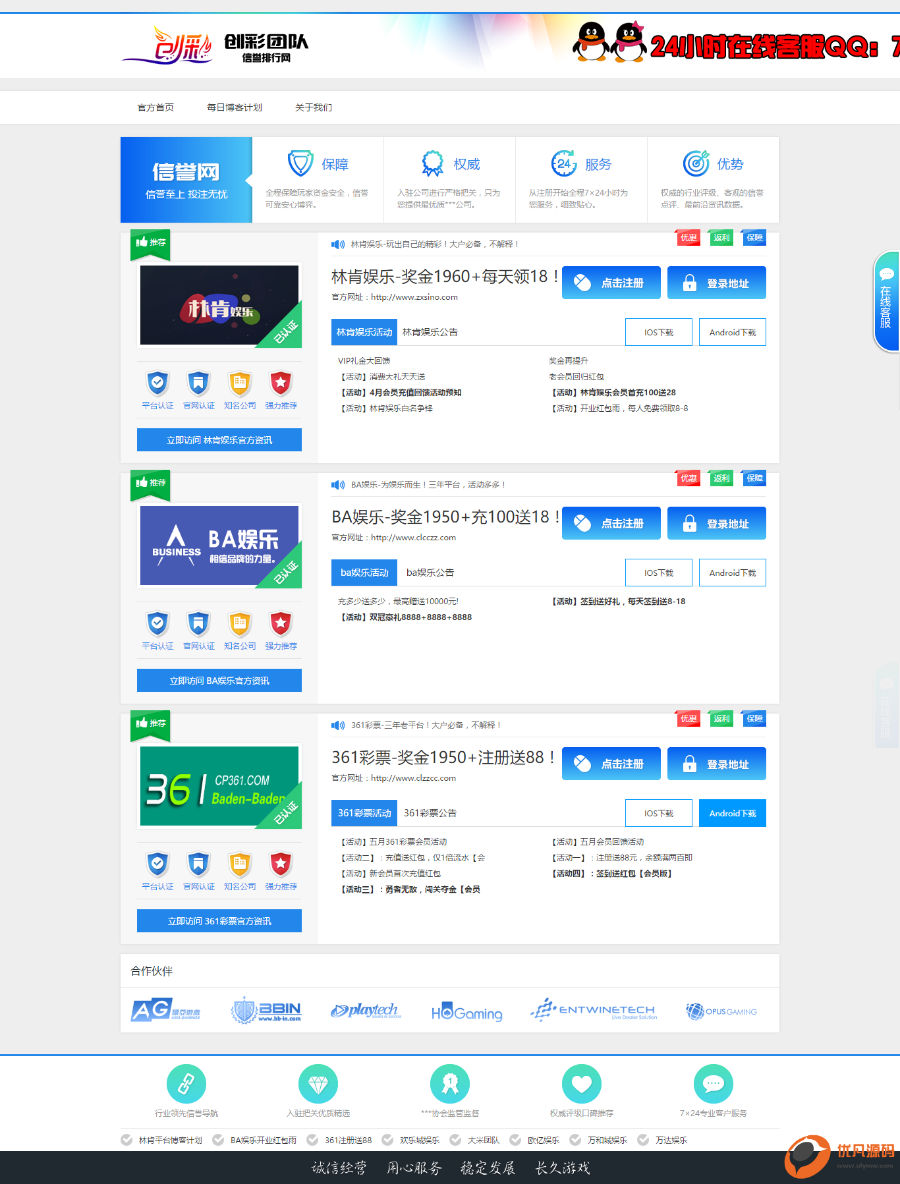Select the ba娱乐活动 tab

[364, 572]
